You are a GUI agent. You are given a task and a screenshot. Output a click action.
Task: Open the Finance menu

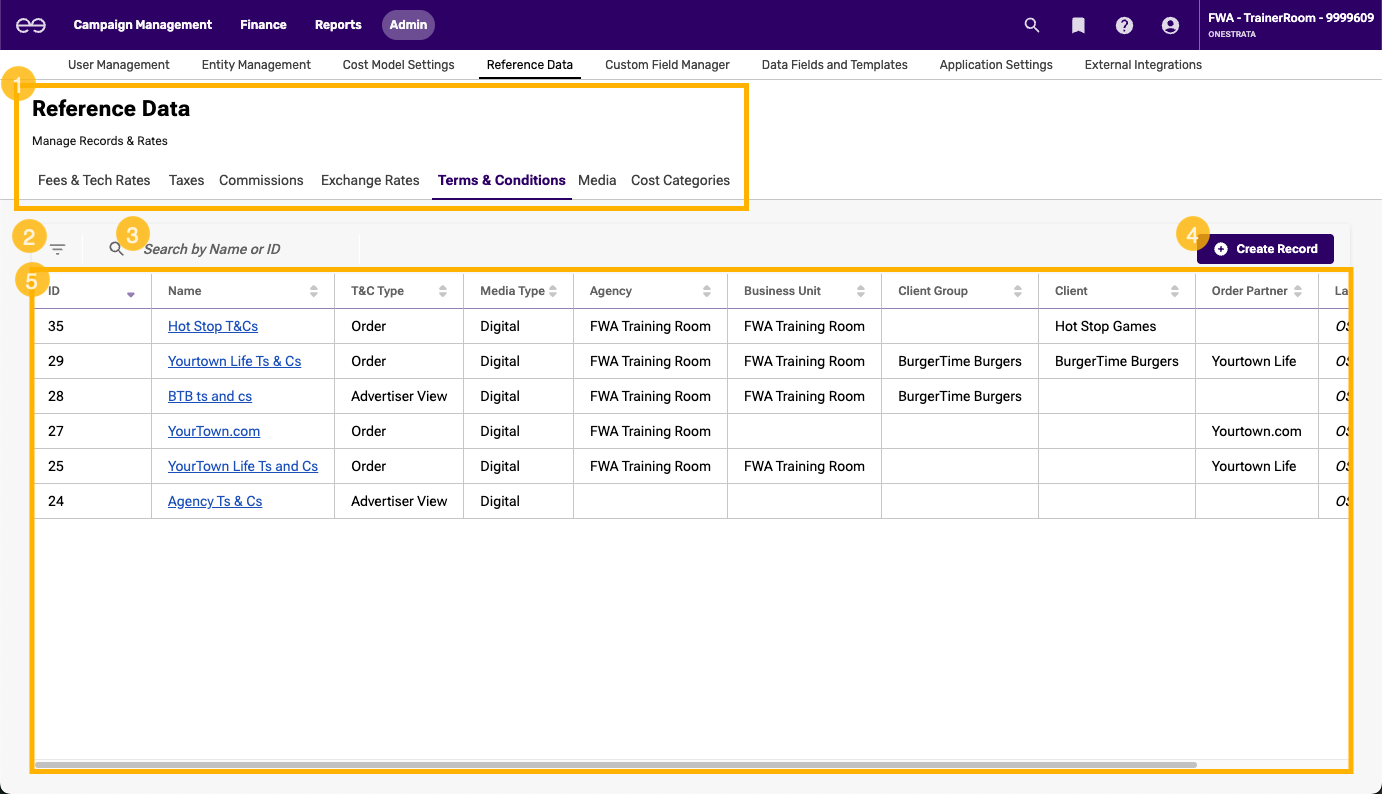(x=263, y=25)
